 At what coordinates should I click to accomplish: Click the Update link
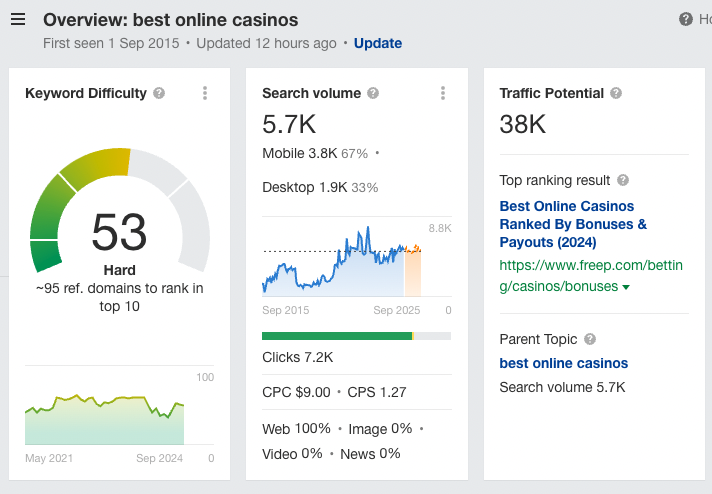click(378, 43)
